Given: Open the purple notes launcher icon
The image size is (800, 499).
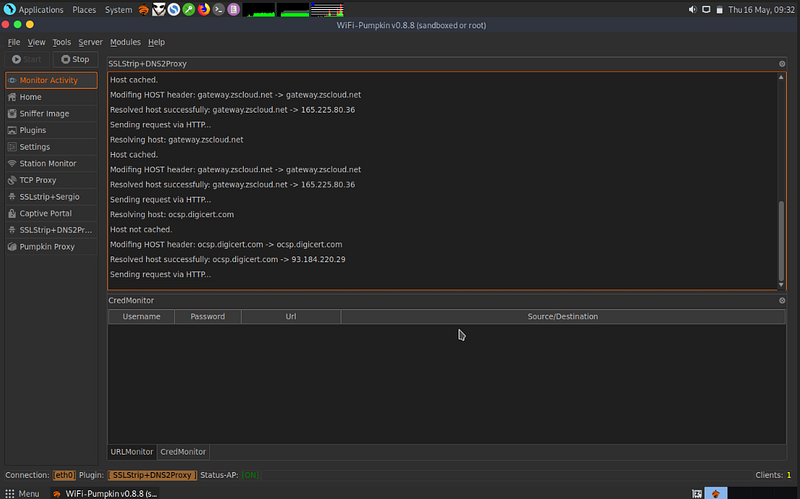Looking at the screenshot, I should 233,10.
